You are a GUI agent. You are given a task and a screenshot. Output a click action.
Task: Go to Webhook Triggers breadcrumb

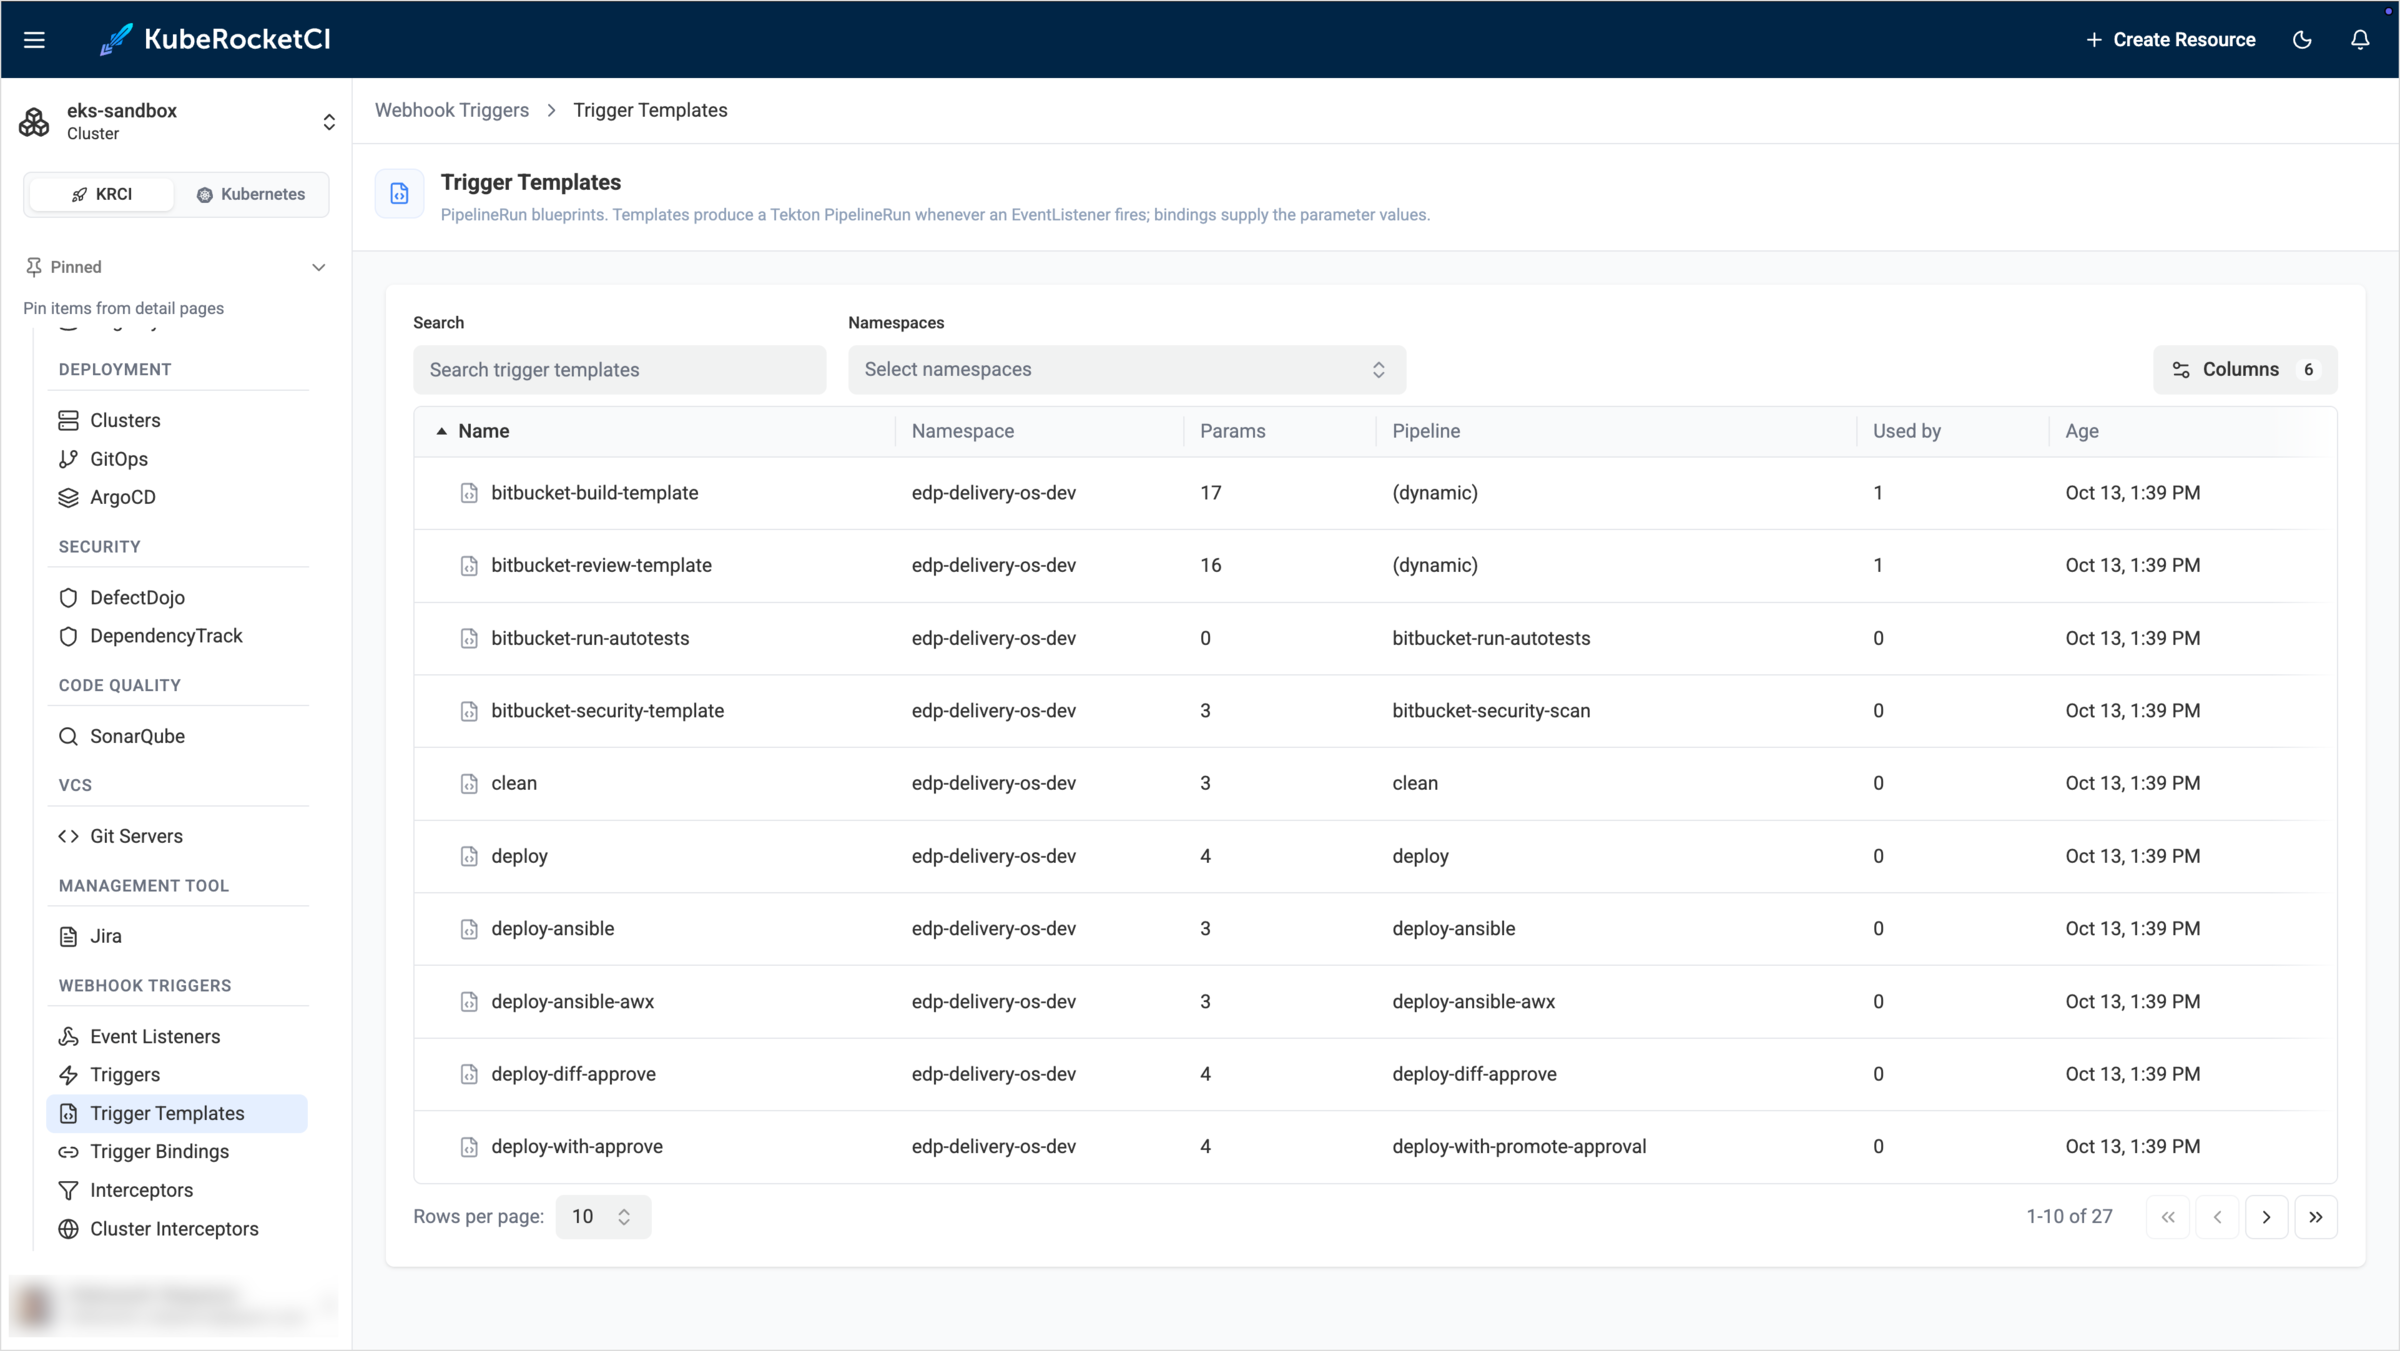pyautogui.click(x=452, y=110)
